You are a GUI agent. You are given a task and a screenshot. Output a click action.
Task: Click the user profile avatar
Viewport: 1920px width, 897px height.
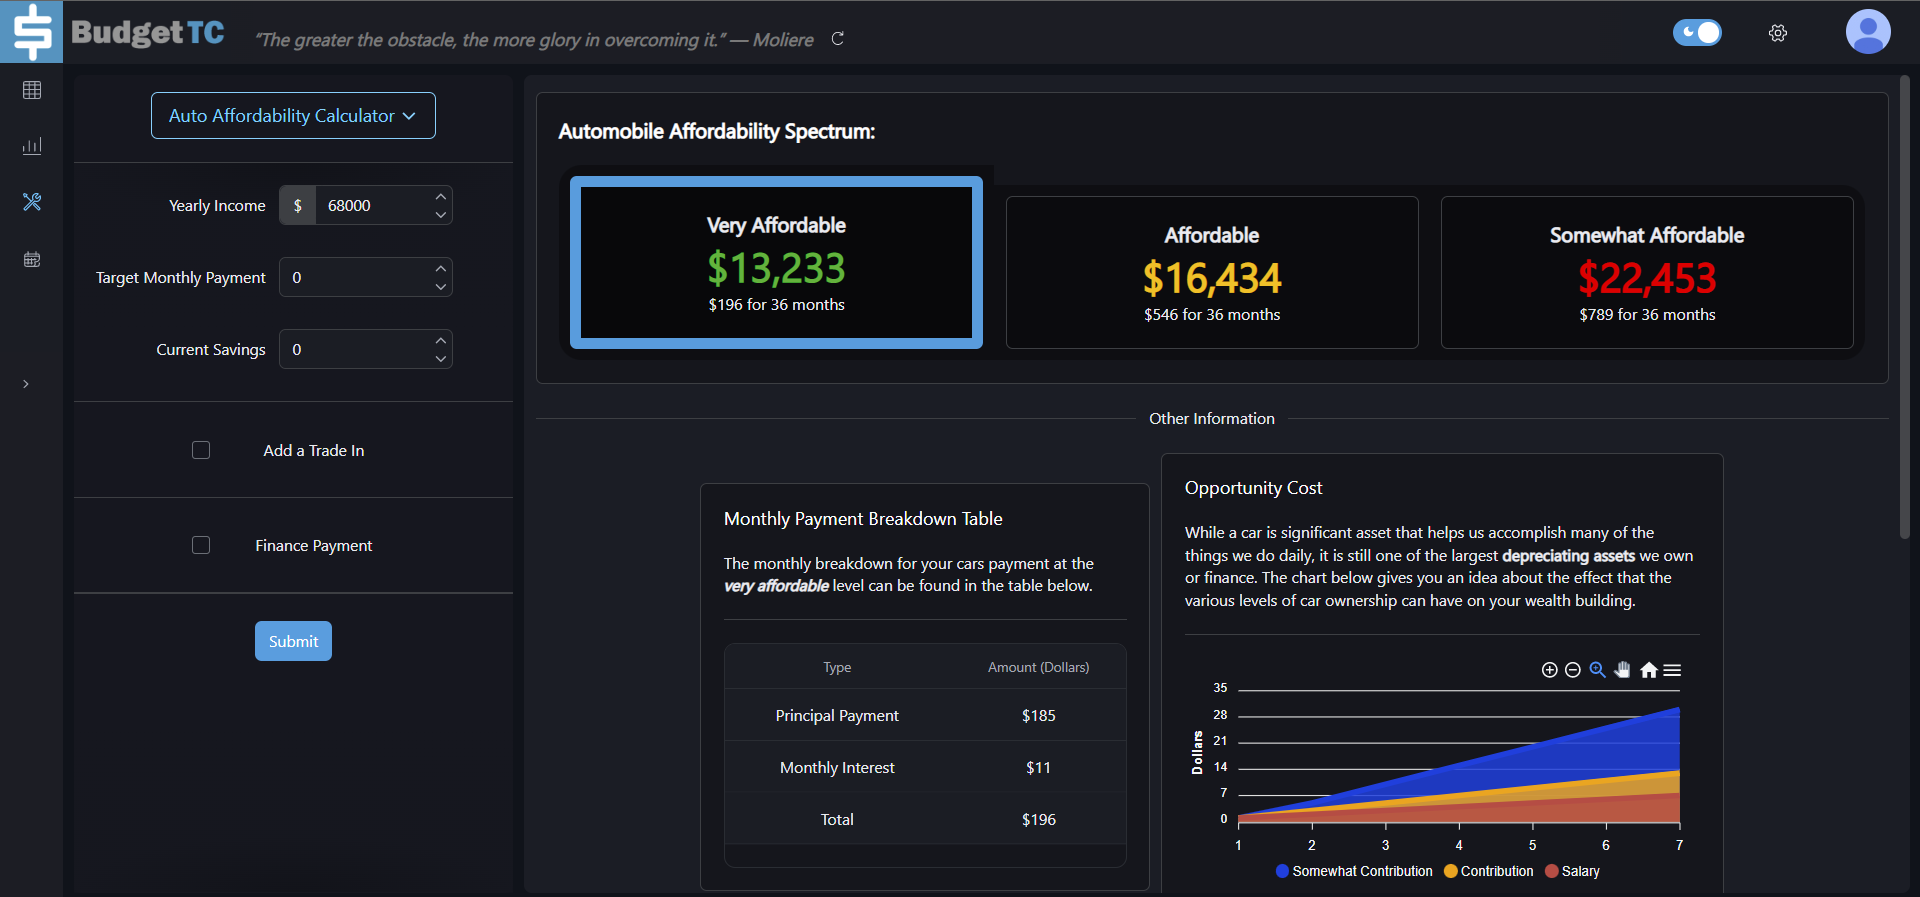click(x=1867, y=32)
